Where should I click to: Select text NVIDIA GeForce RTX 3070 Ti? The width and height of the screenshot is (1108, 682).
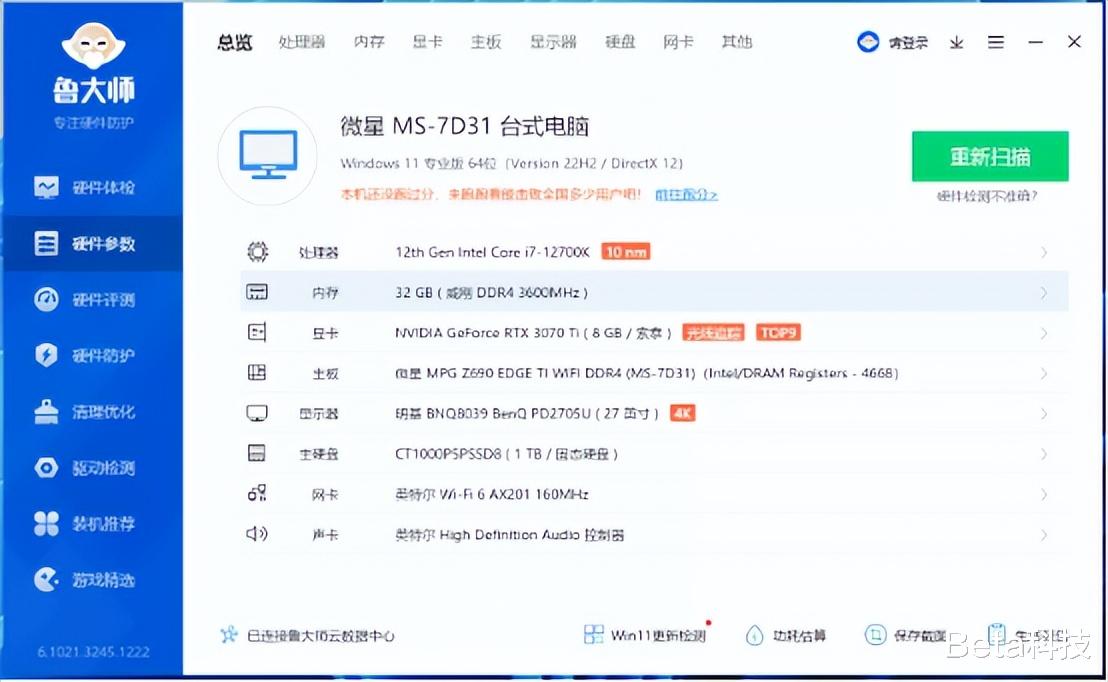point(490,333)
